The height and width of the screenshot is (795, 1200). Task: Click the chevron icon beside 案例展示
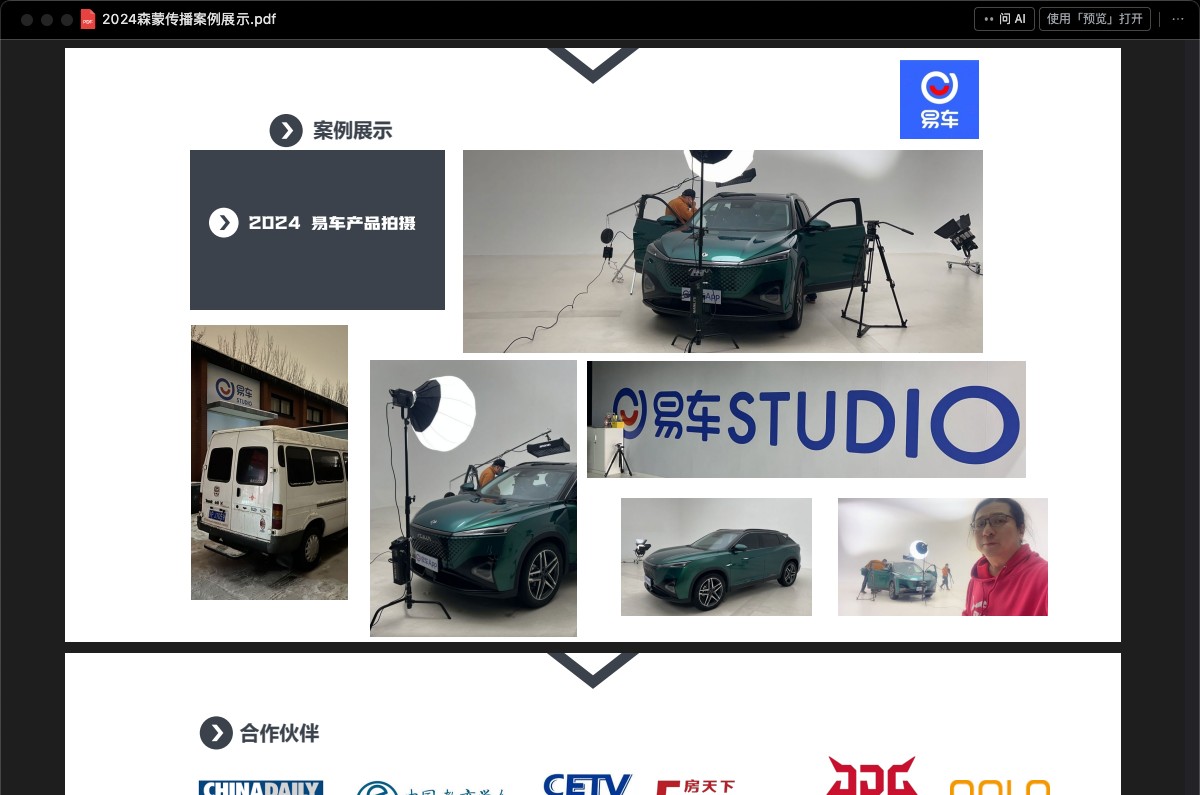click(x=286, y=130)
